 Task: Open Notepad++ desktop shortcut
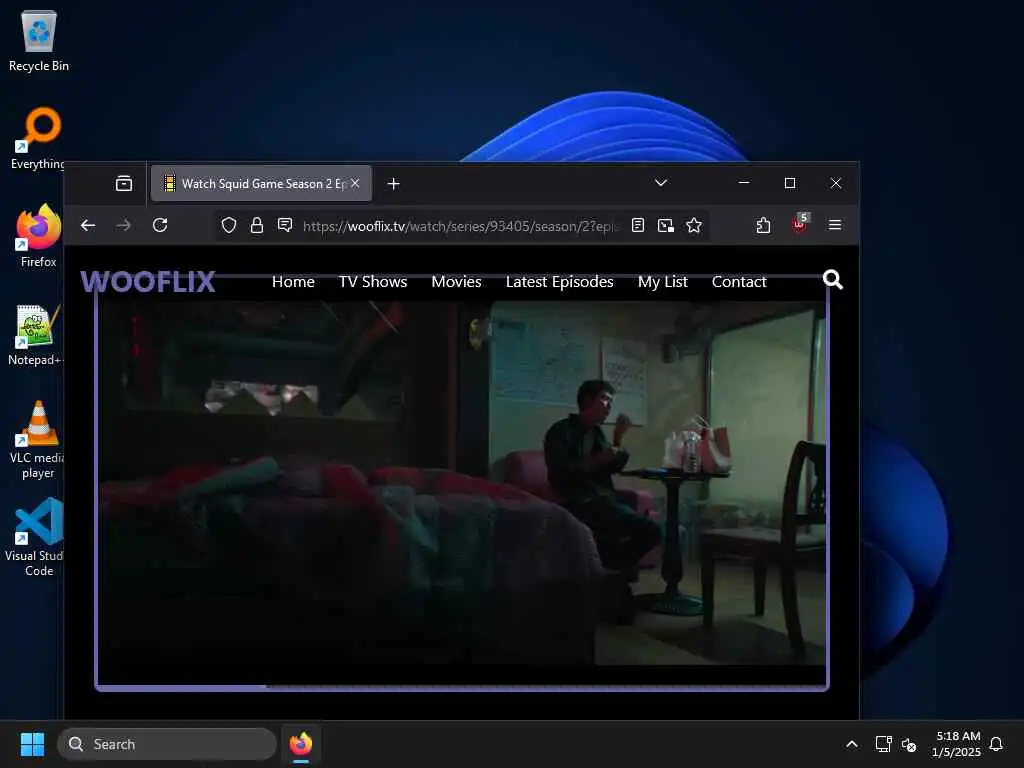(x=36, y=334)
